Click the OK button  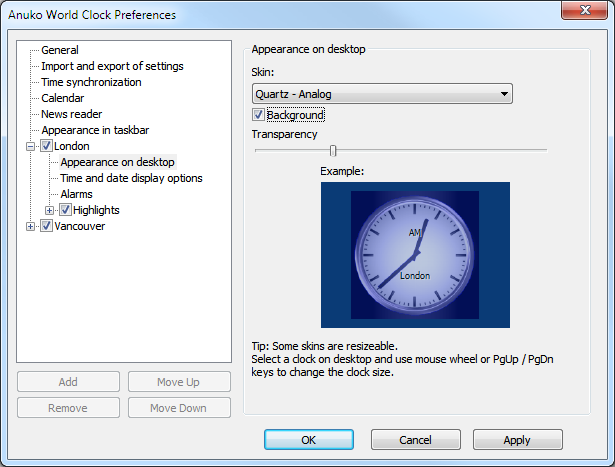click(x=308, y=440)
